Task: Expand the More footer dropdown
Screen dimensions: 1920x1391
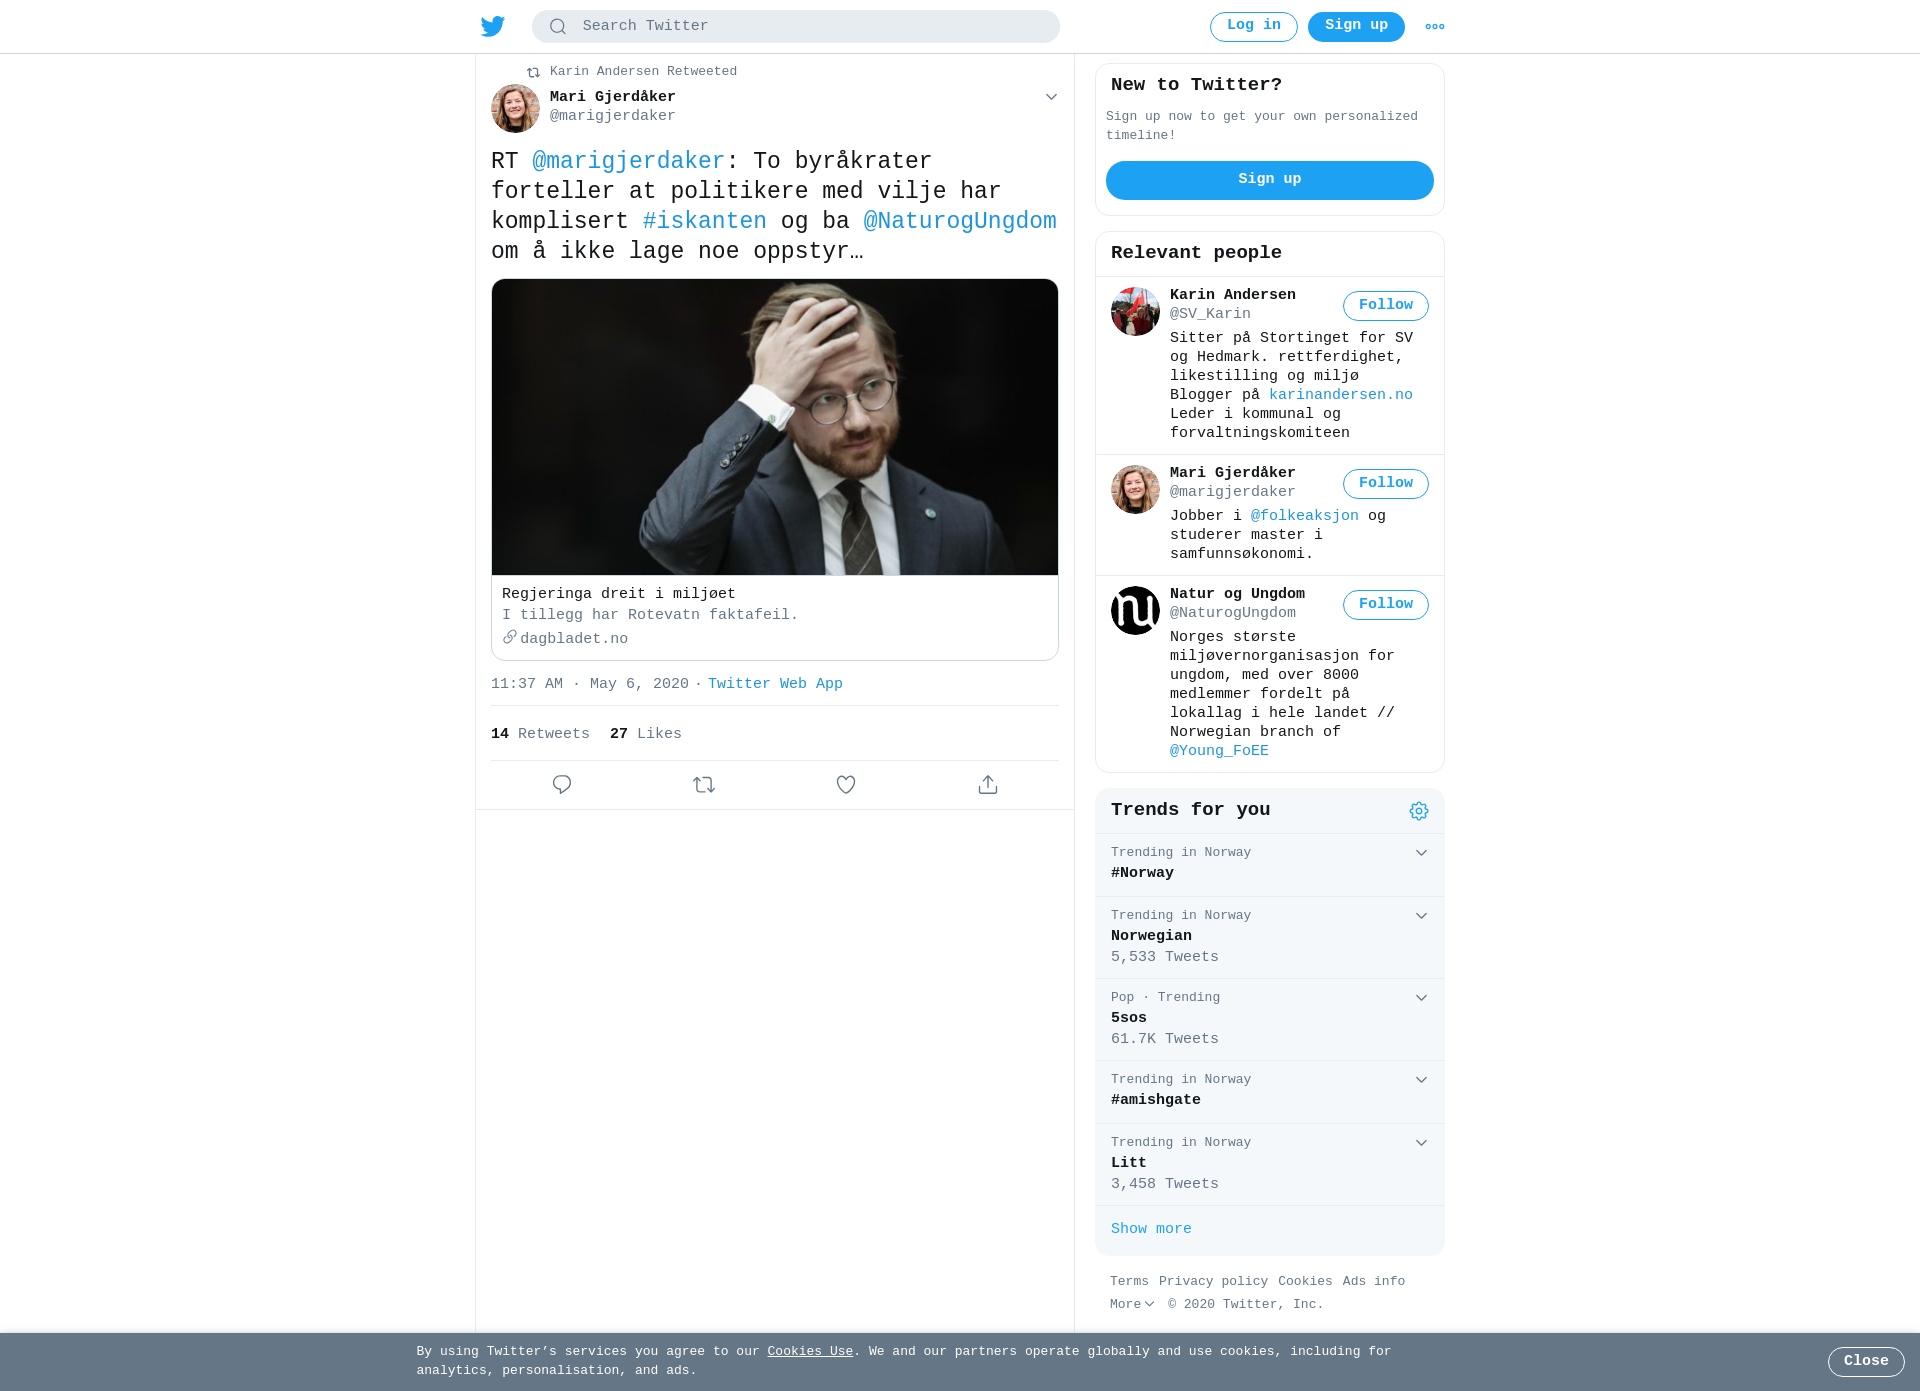Action: (x=1132, y=1304)
